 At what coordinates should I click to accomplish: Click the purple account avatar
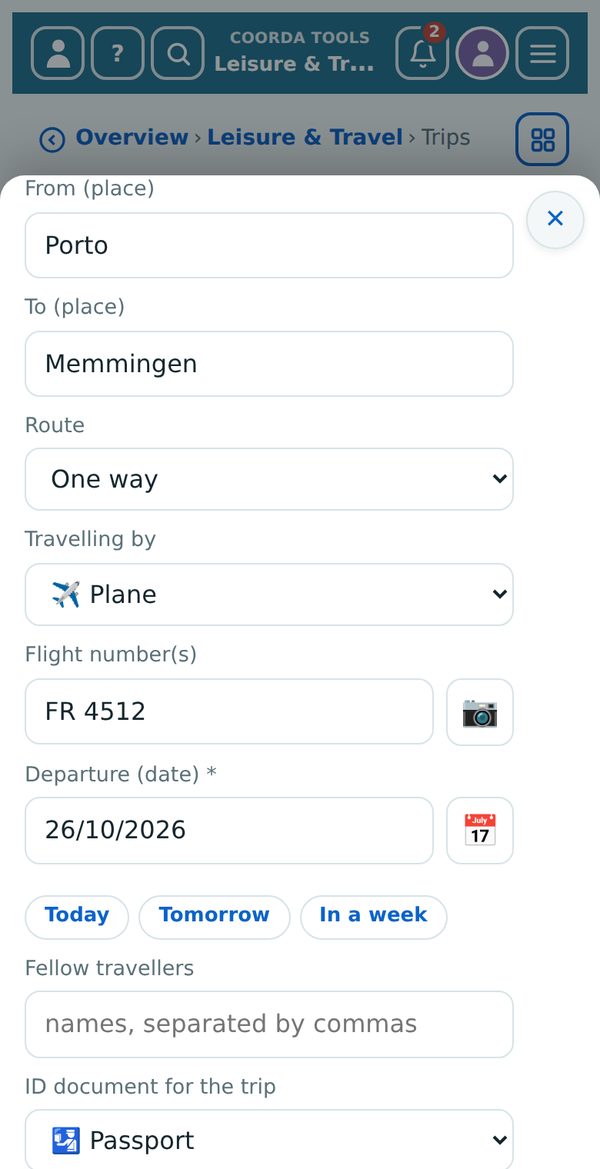coord(482,53)
